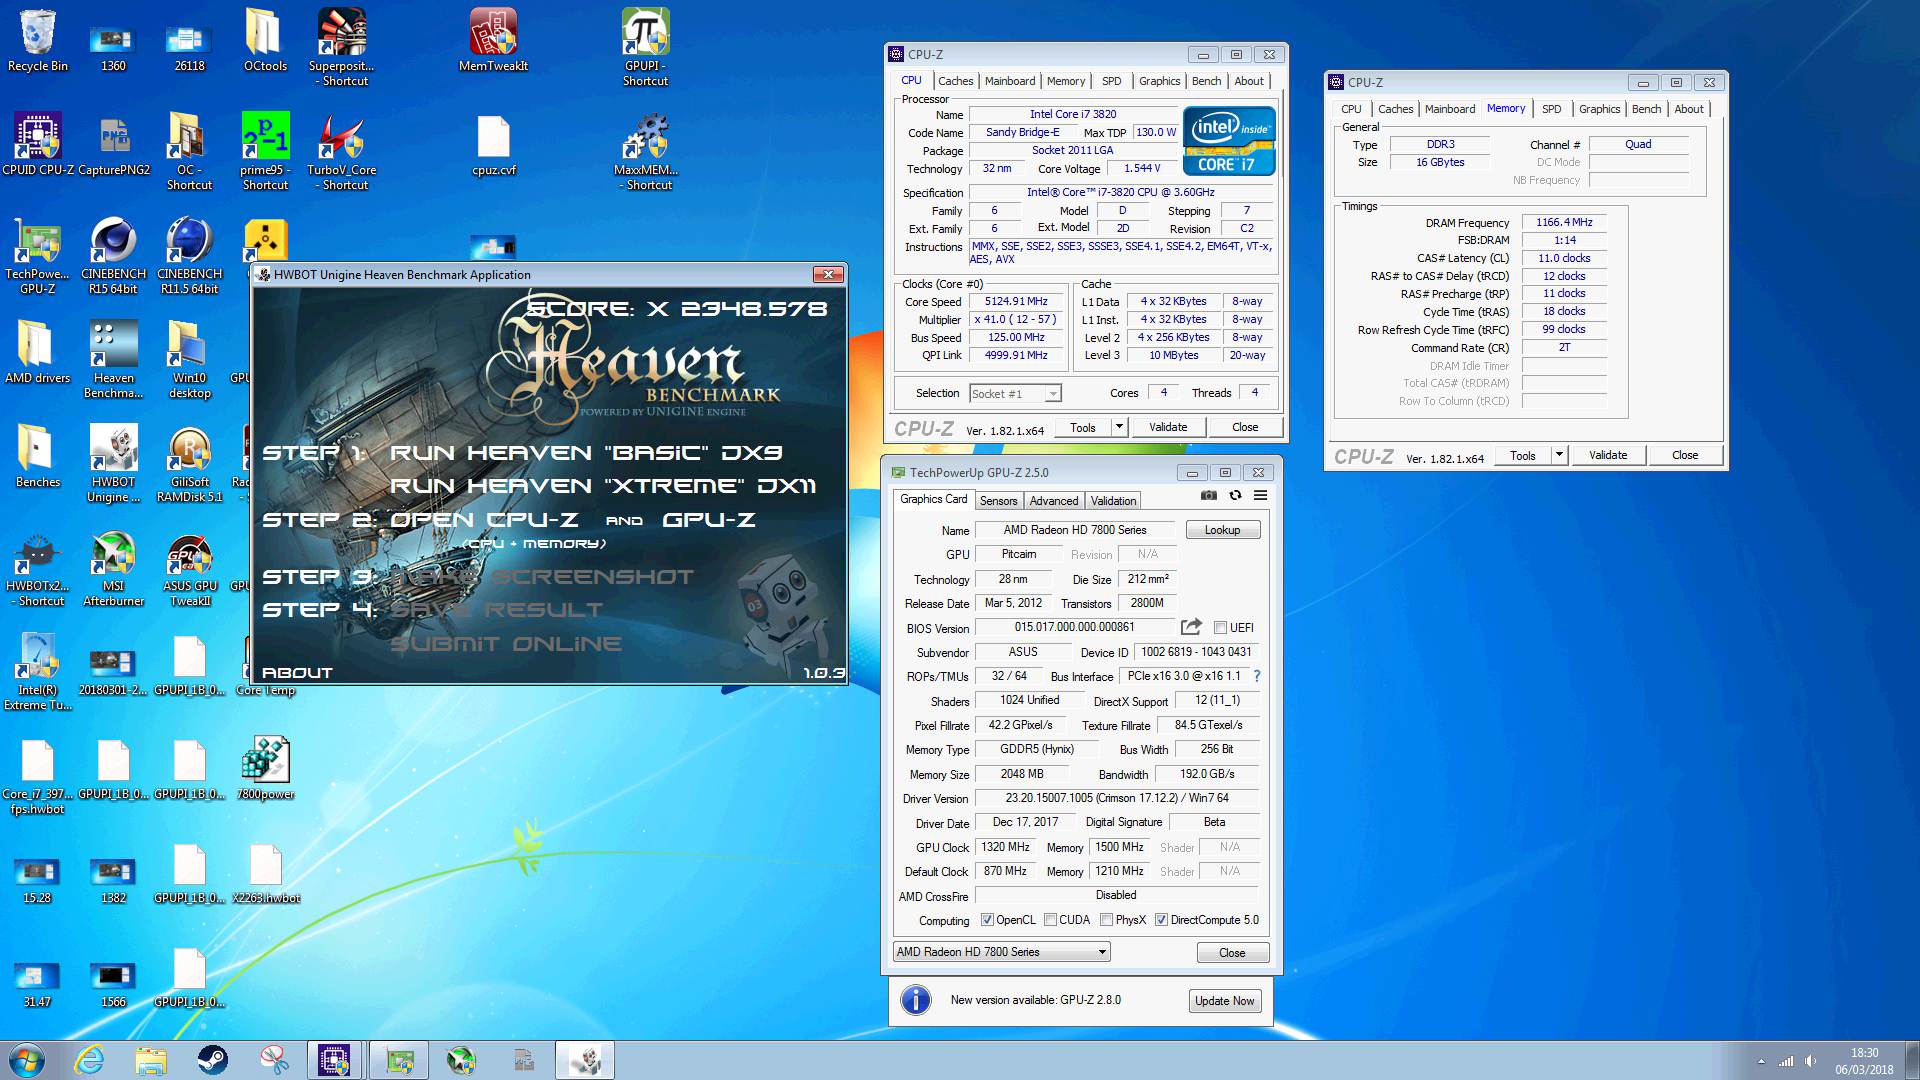Launch the ASUS GPU TweakII icon
1920x1080 pixels.
pos(189,567)
